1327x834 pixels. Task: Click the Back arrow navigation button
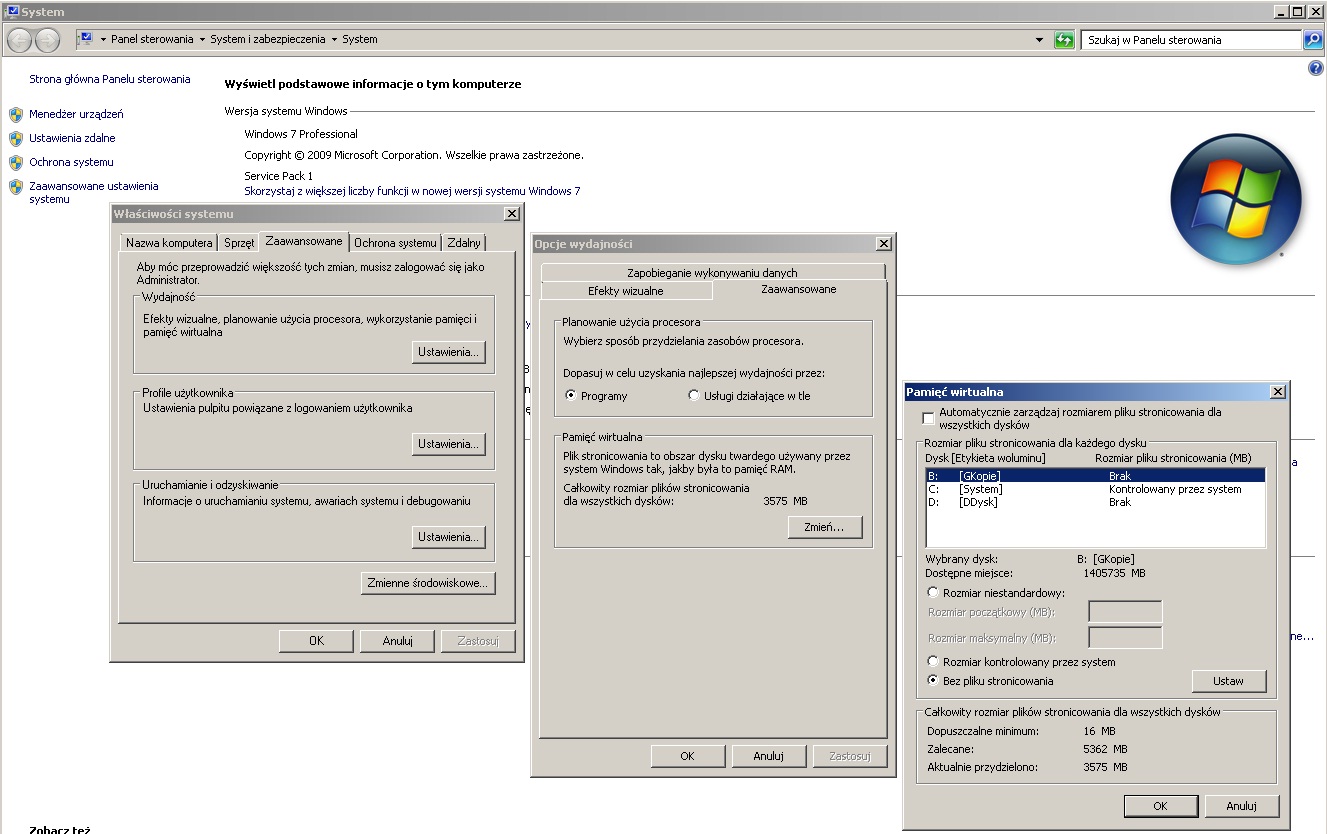tap(19, 40)
